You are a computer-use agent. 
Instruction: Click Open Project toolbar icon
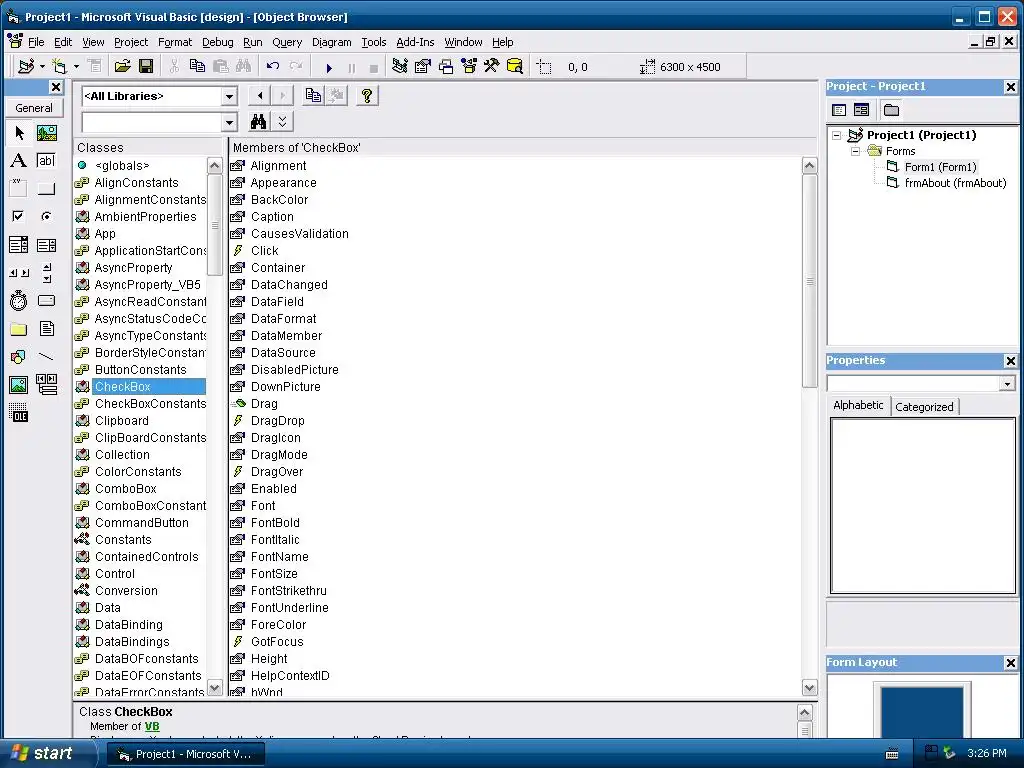point(122,67)
